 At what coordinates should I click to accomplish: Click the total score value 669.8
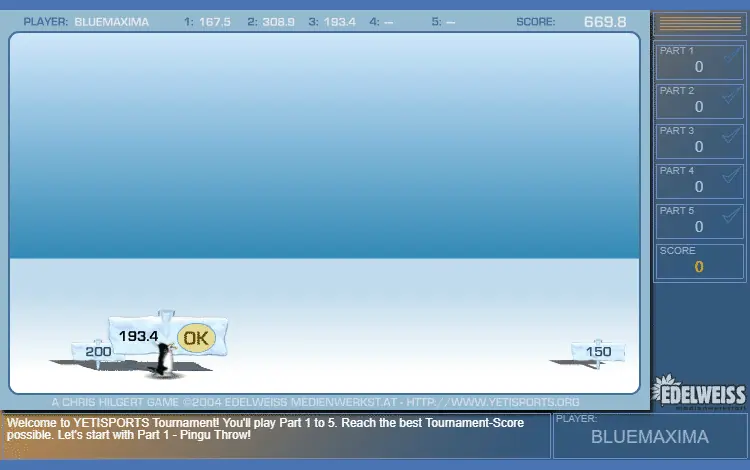click(x=605, y=22)
